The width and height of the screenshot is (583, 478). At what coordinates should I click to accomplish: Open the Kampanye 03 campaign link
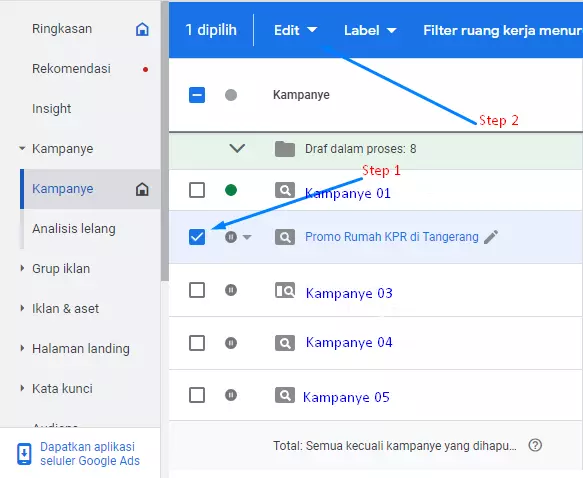click(x=349, y=293)
